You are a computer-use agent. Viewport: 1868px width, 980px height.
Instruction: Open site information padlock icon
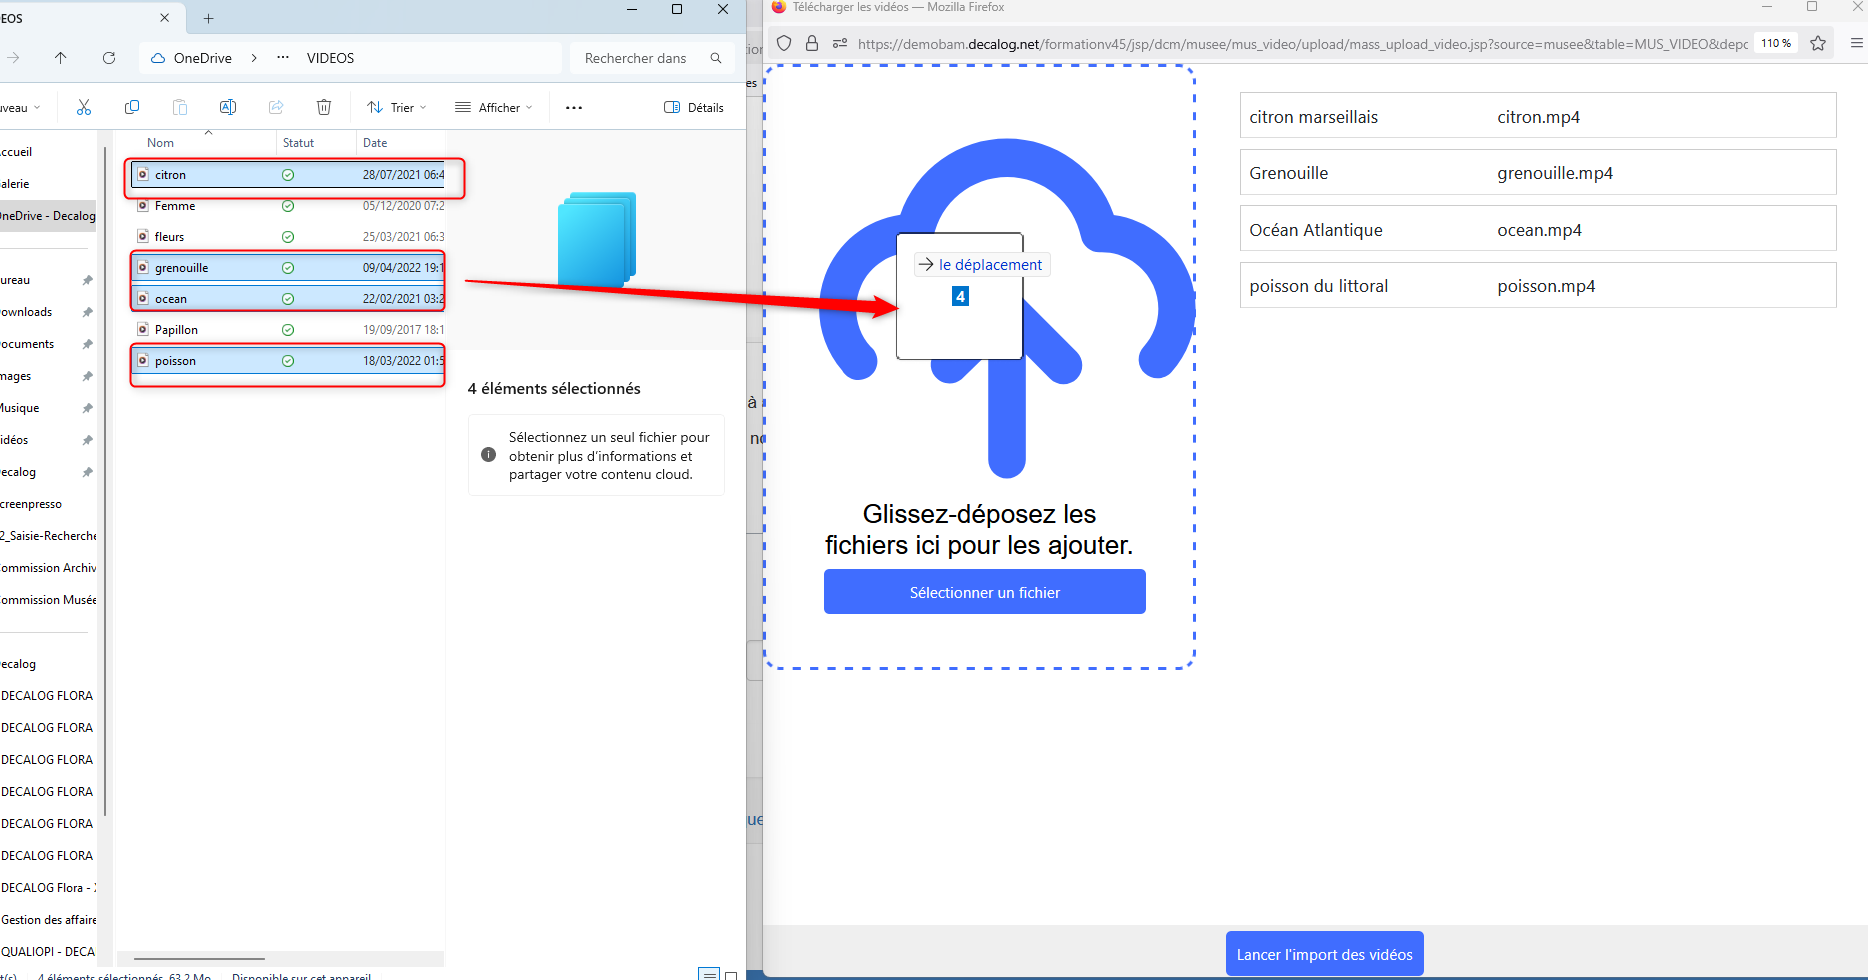coord(812,43)
